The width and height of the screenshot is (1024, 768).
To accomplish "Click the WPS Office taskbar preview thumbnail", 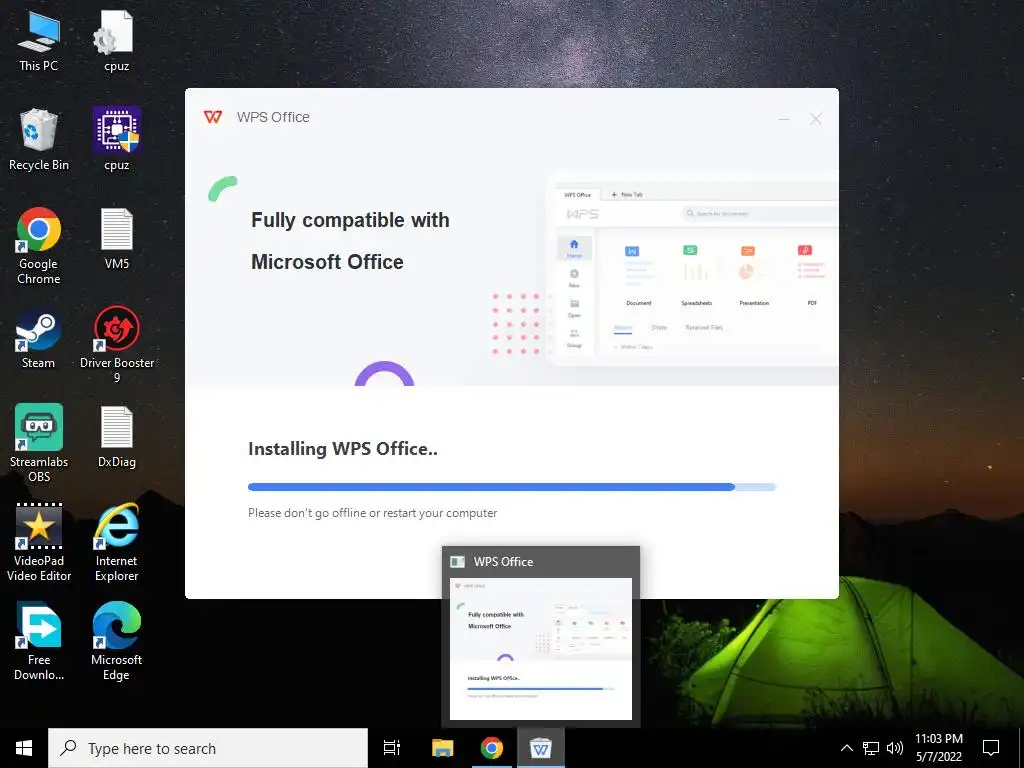I will [541, 648].
